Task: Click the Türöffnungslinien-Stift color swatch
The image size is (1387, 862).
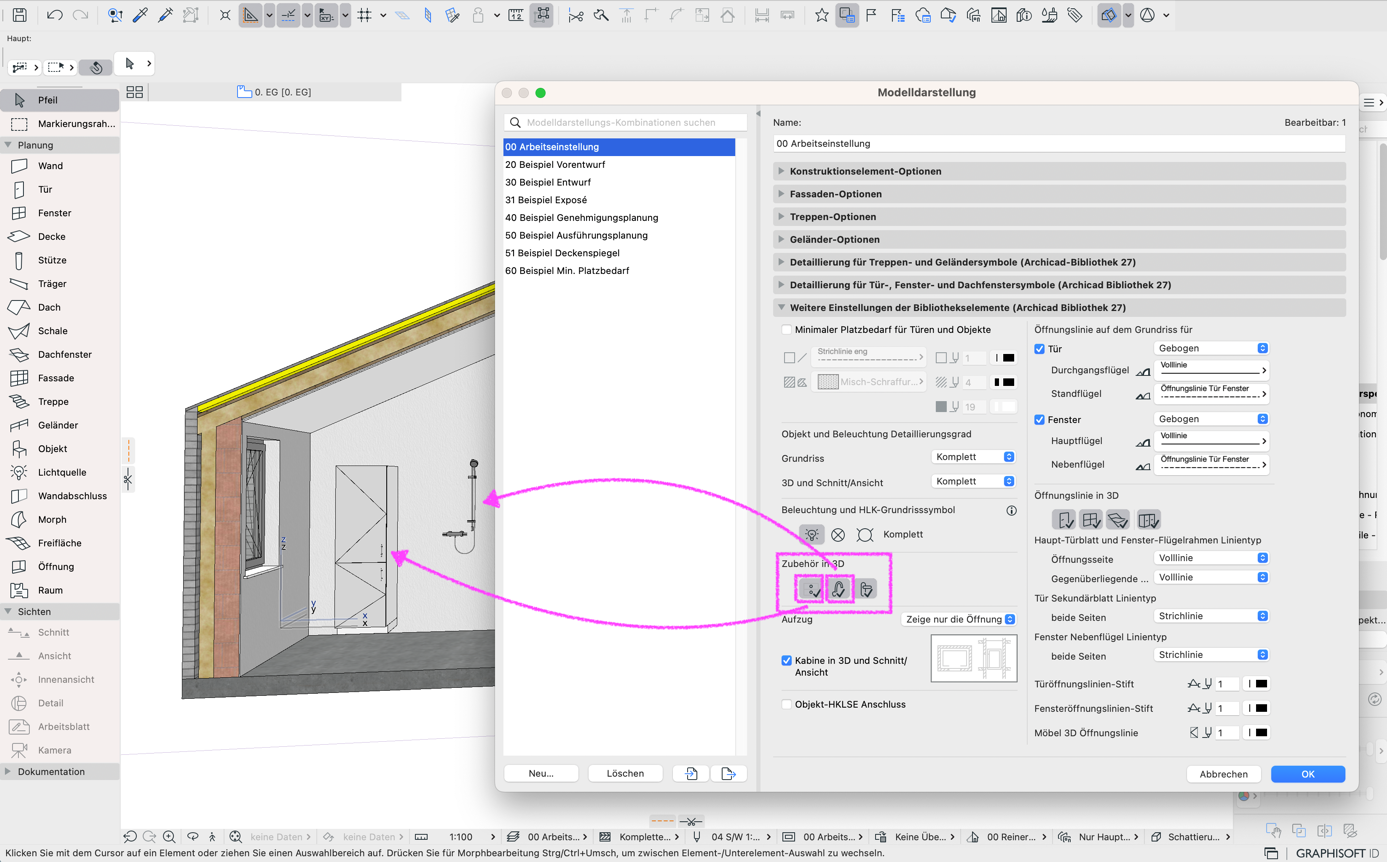Action: coord(1257,684)
